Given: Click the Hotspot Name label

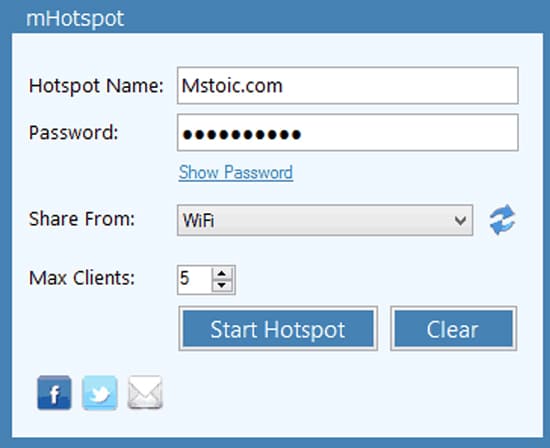Looking at the screenshot, I should coord(96,86).
